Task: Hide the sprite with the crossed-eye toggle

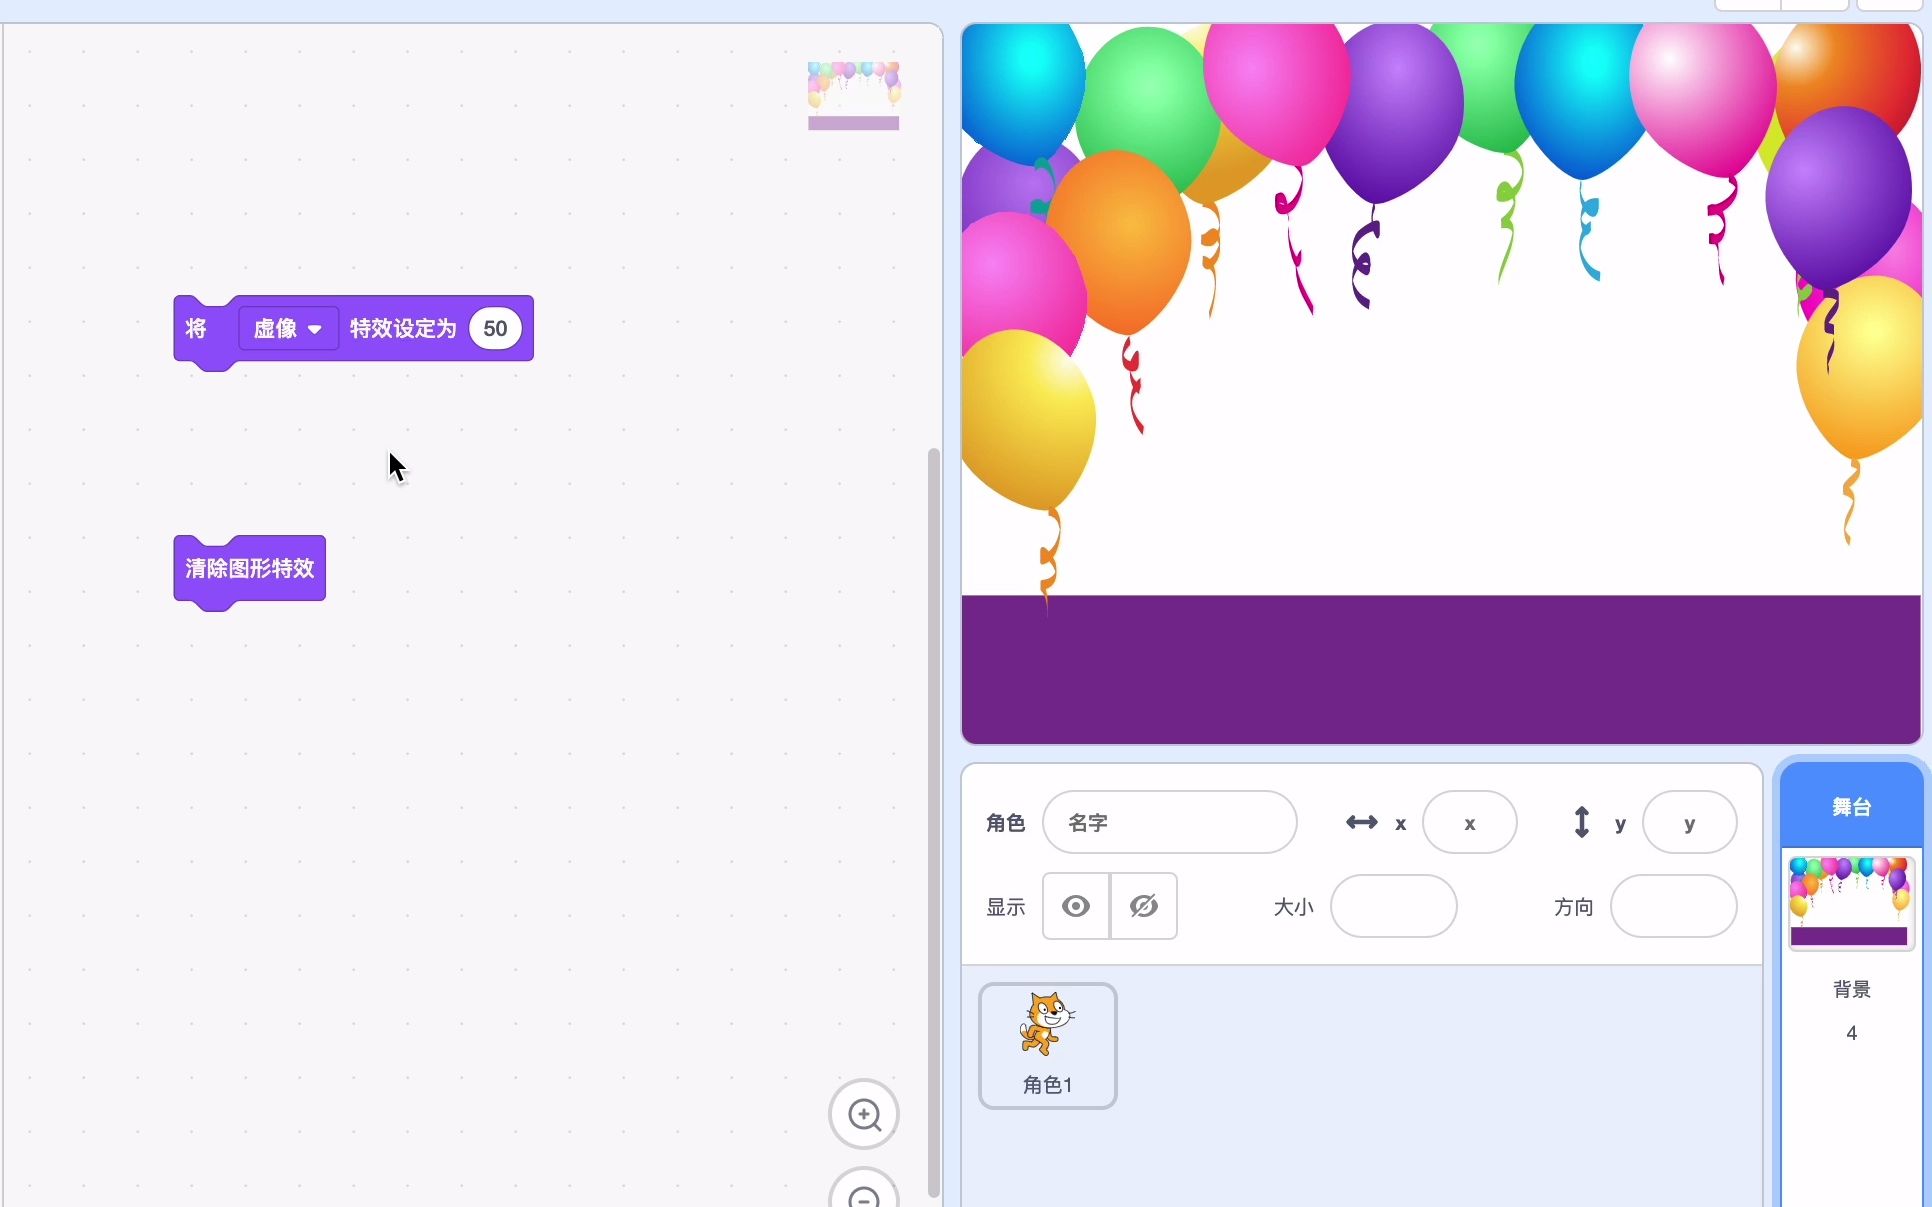Action: tap(1144, 906)
